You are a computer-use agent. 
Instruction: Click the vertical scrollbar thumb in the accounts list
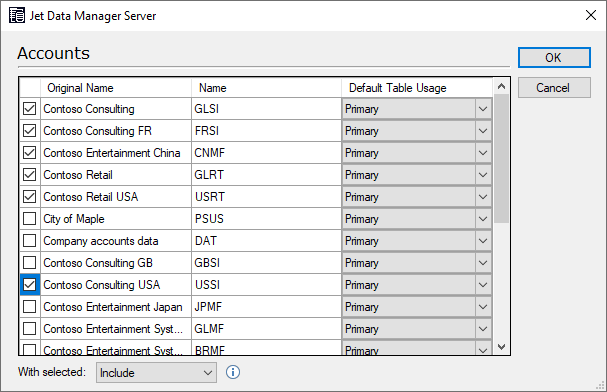(x=501, y=158)
